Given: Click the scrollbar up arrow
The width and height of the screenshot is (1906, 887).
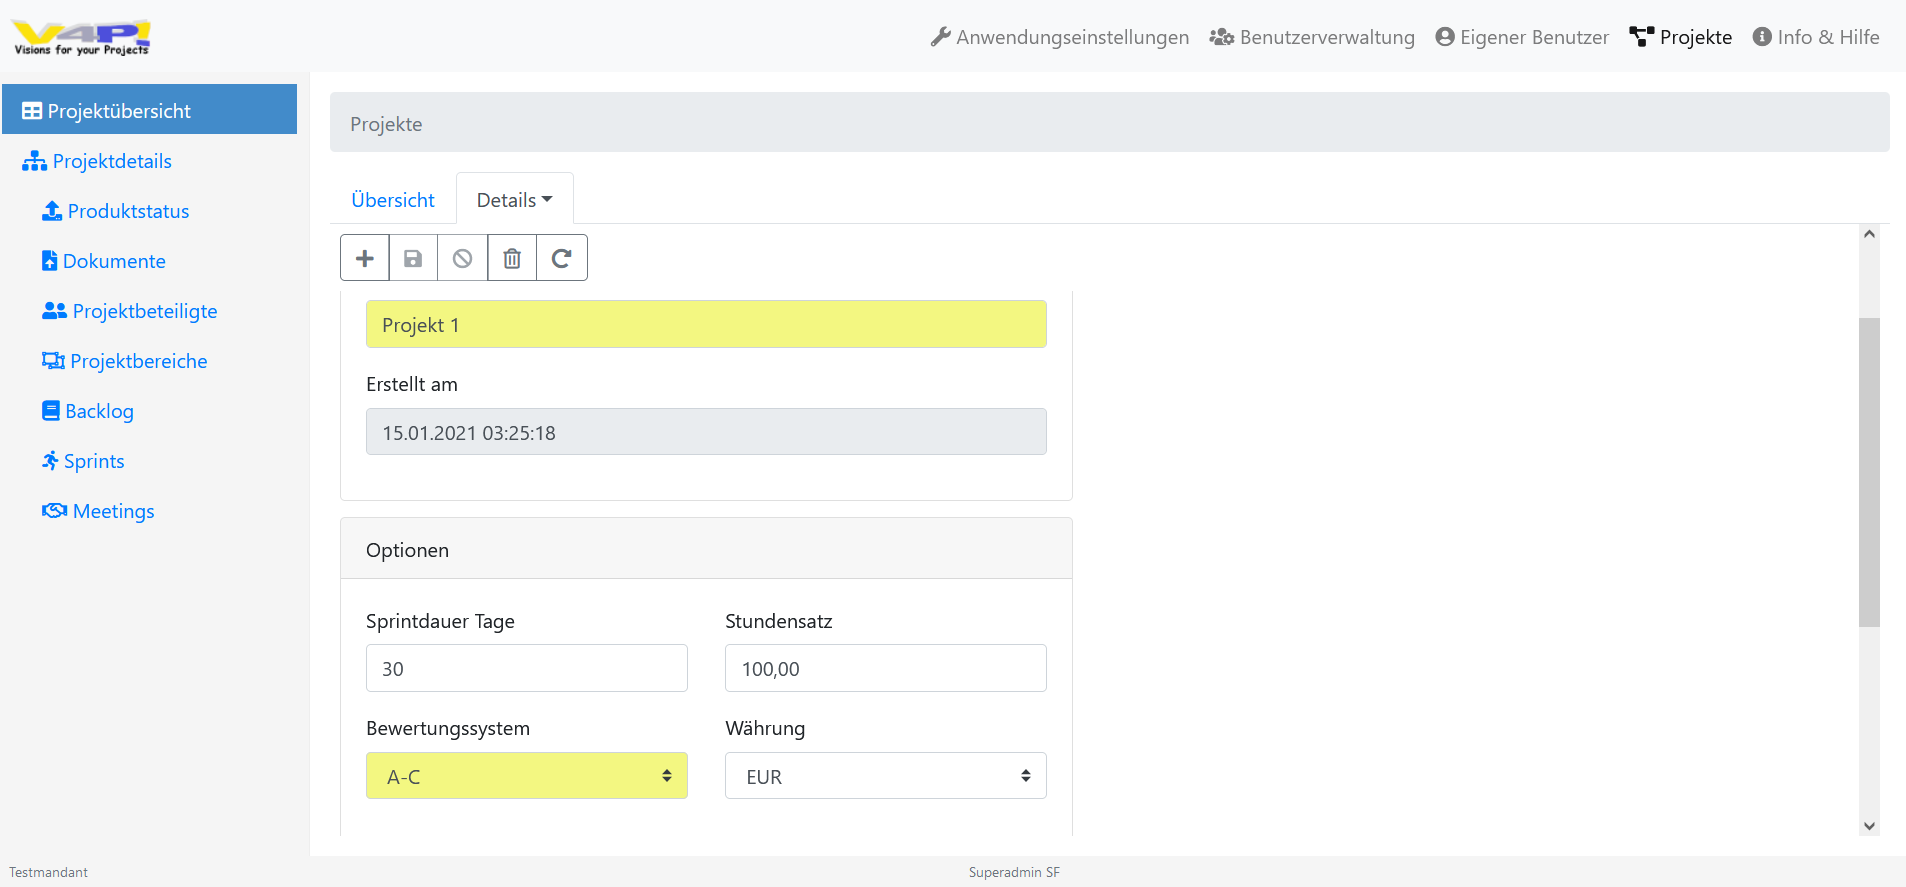Looking at the screenshot, I should (x=1869, y=234).
